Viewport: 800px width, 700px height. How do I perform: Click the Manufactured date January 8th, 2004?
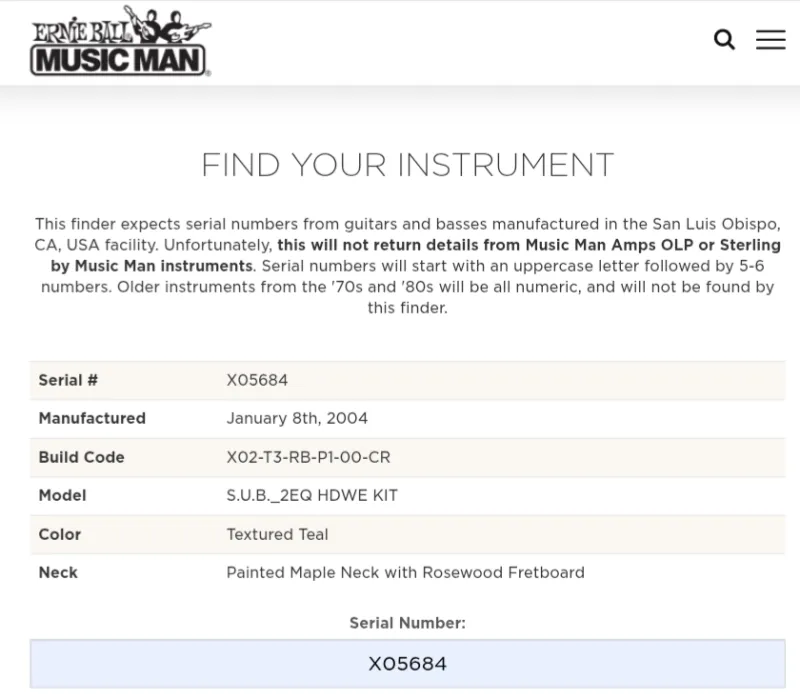[297, 418]
